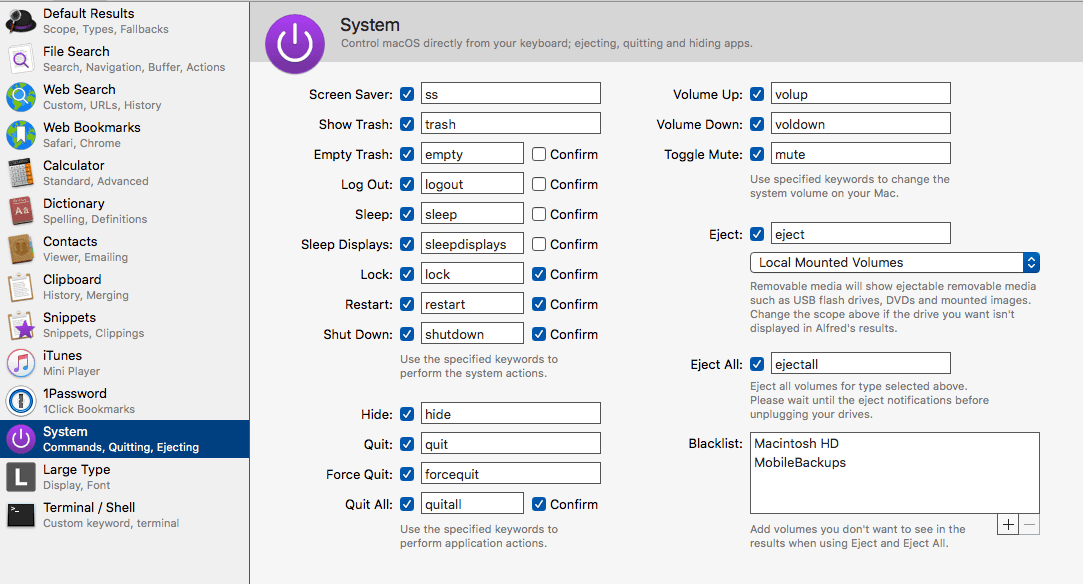Enable Confirm for Empty Trash
The image size is (1083, 584).
tap(539, 154)
